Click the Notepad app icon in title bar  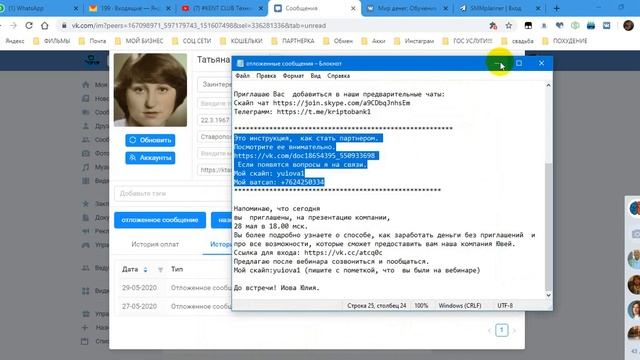click(240, 63)
